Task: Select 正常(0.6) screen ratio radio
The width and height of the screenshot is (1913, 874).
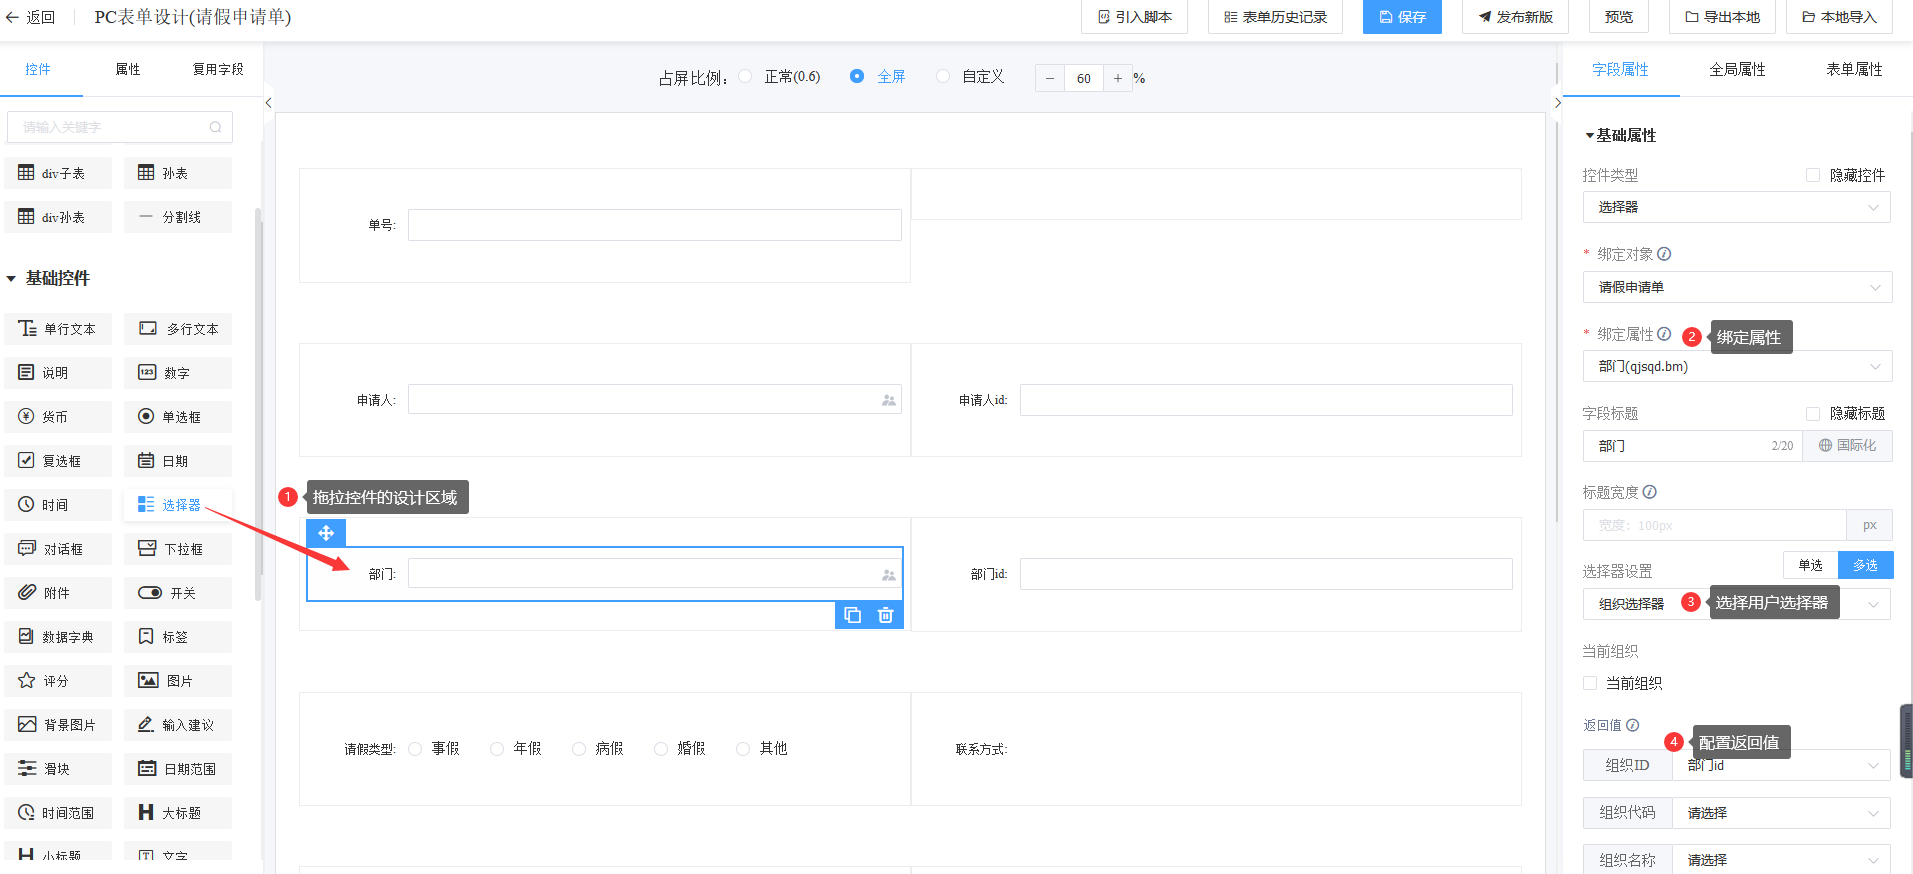Action: click(746, 77)
